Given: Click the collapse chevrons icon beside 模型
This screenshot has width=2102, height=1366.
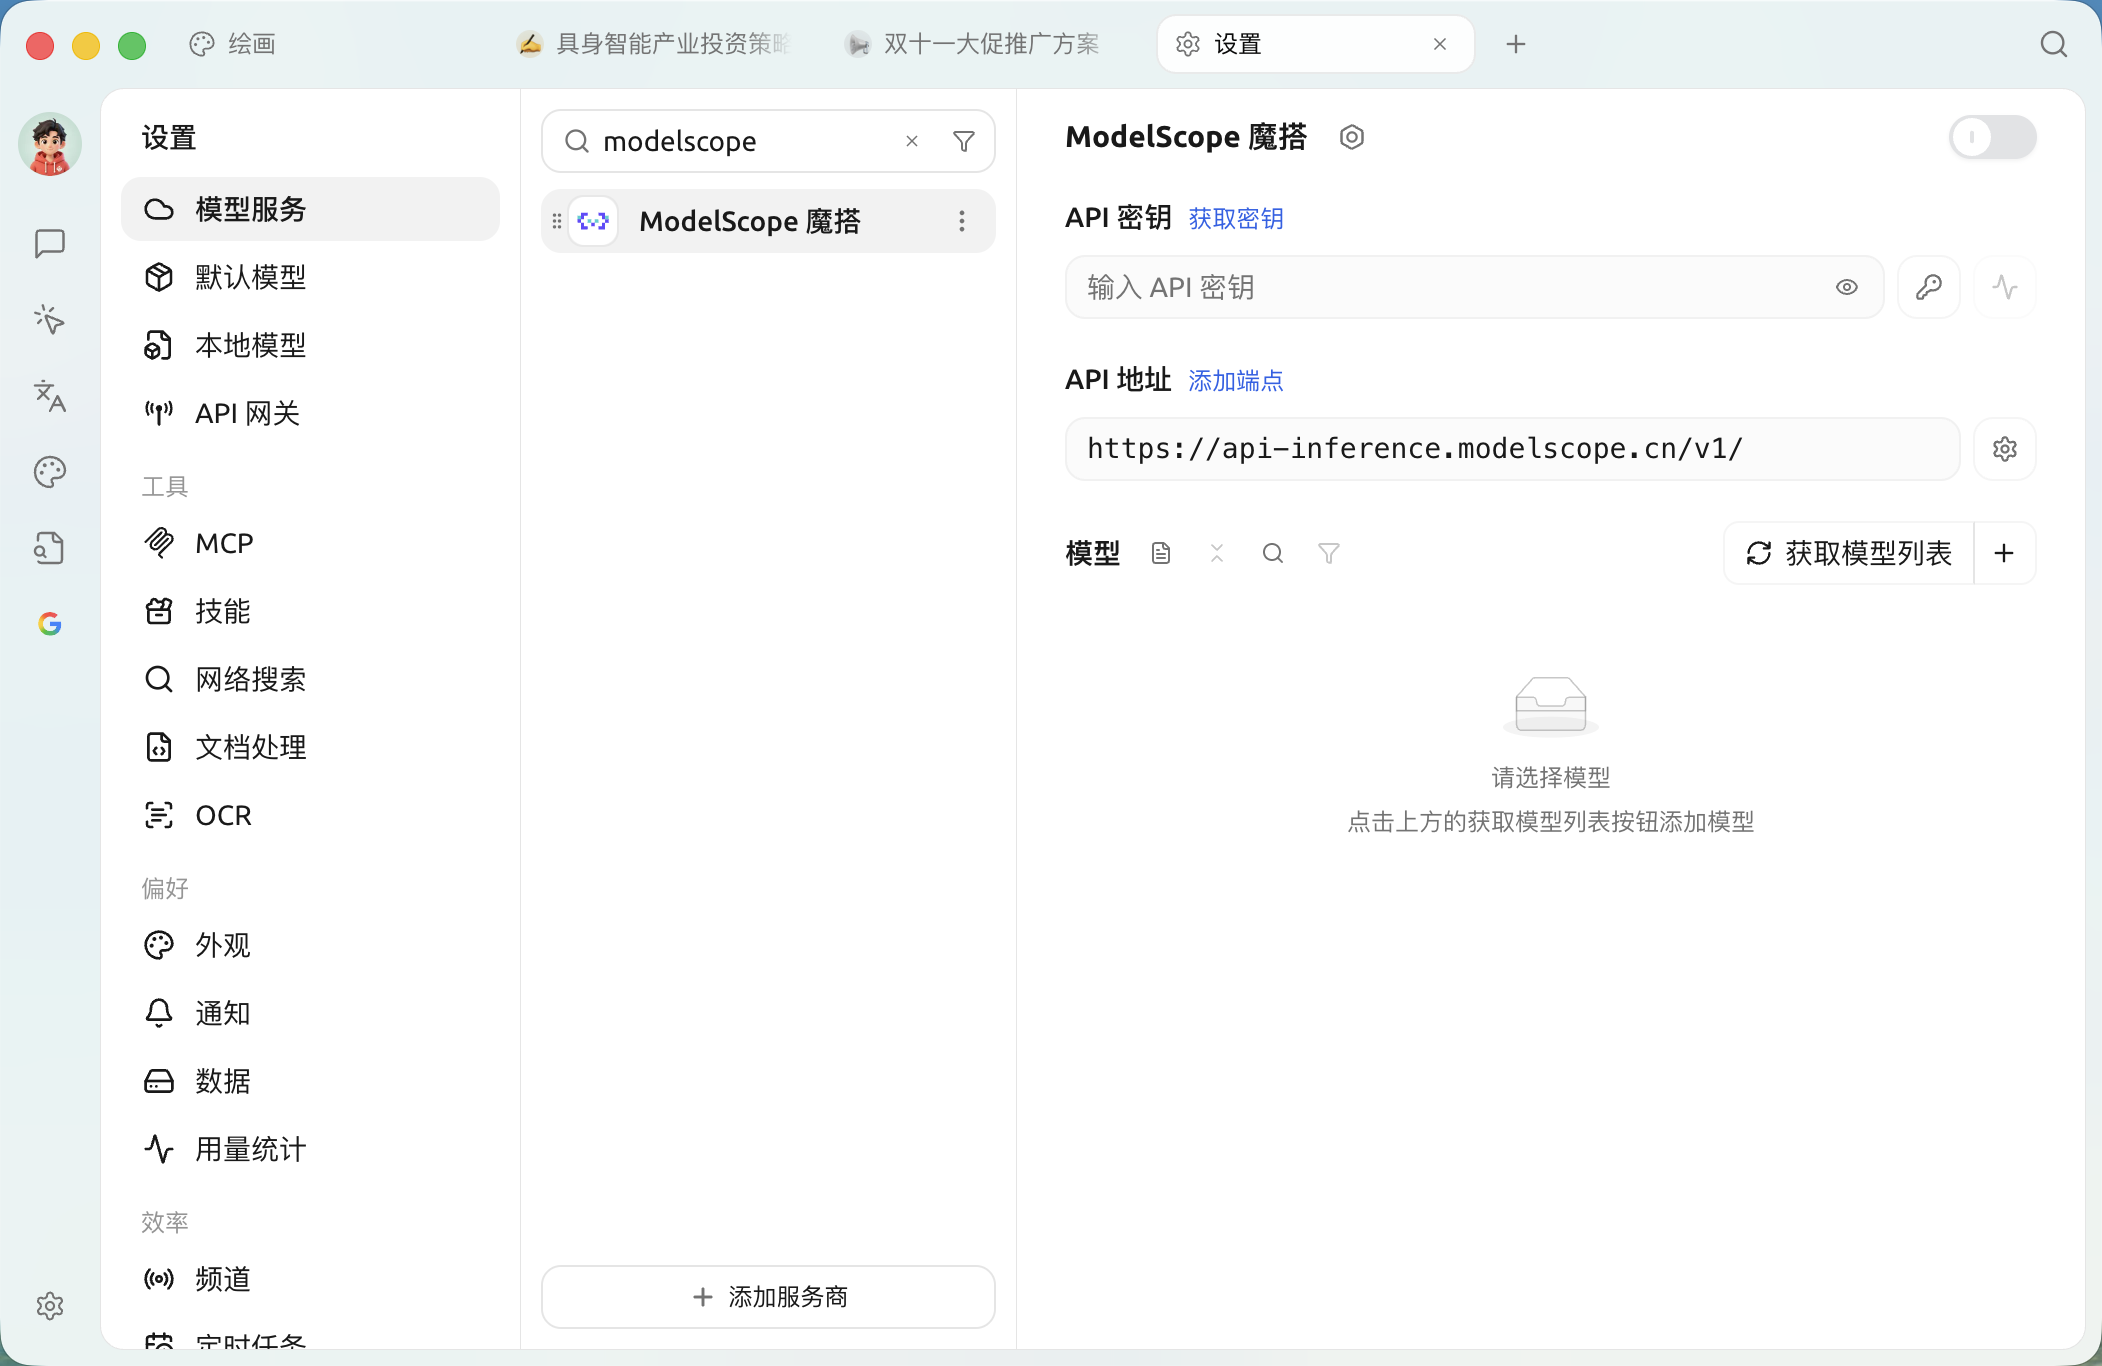Looking at the screenshot, I should [x=1217, y=553].
